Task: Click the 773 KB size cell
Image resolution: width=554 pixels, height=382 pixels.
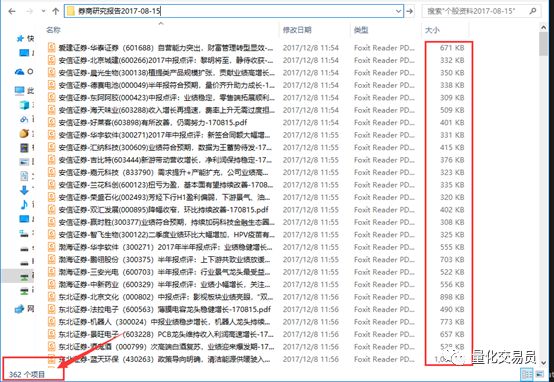Action: click(x=452, y=322)
